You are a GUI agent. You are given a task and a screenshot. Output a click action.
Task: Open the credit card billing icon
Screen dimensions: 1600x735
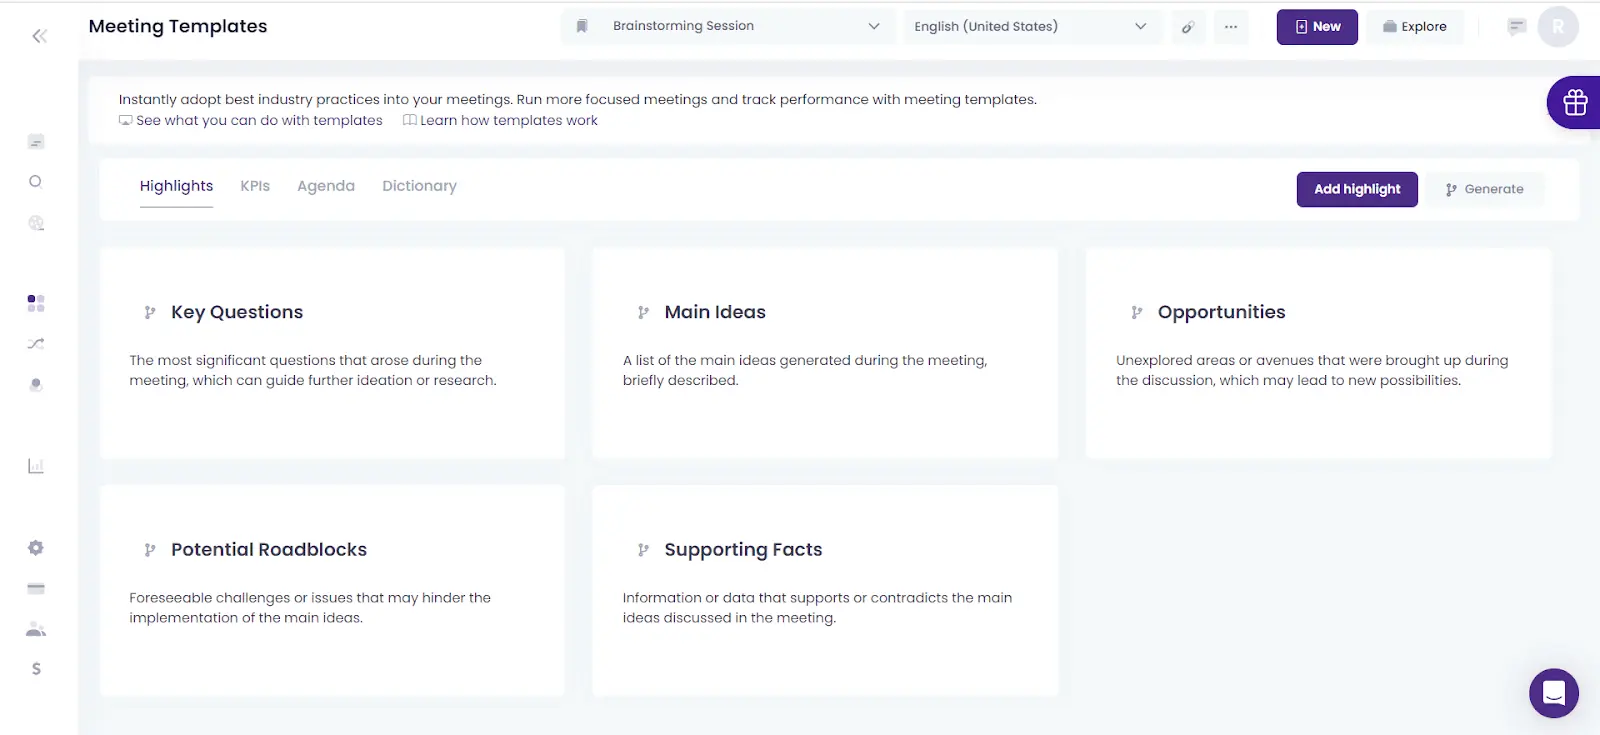pyautogui.click(x=36, y=588)
